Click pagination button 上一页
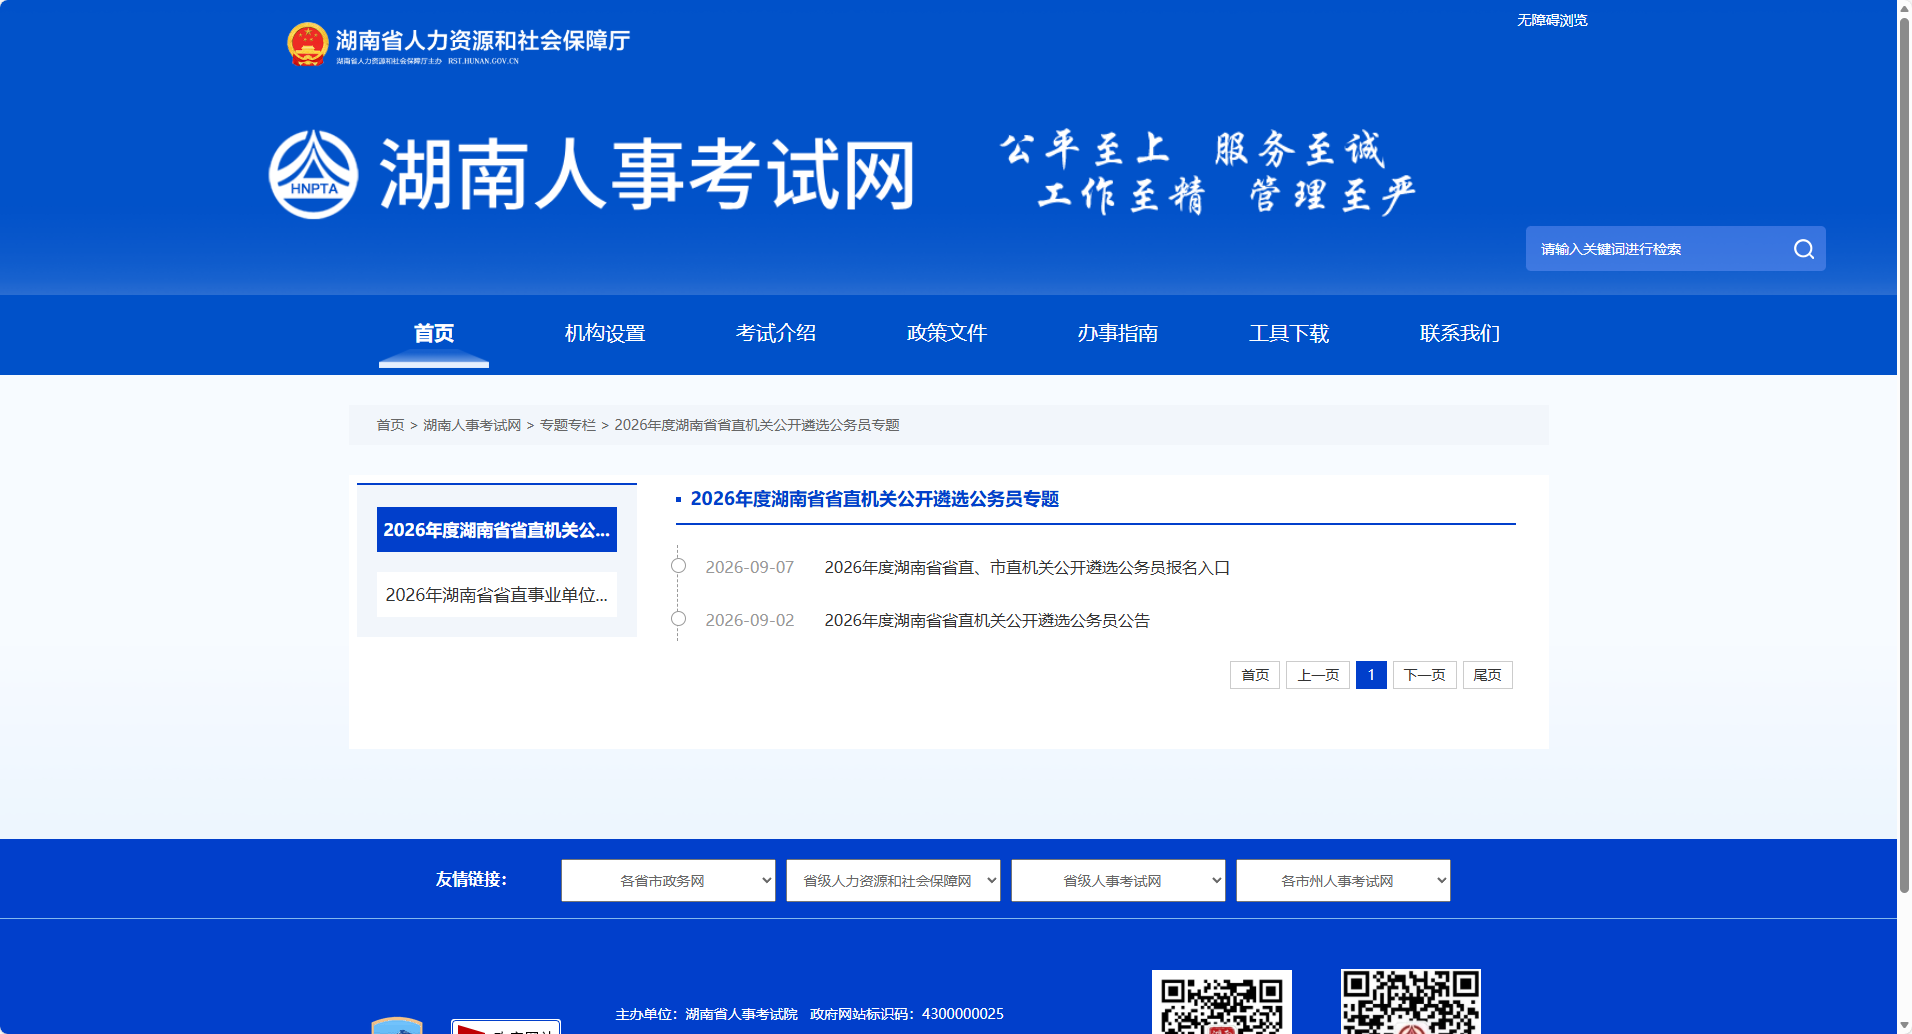 click(1318, 675)
